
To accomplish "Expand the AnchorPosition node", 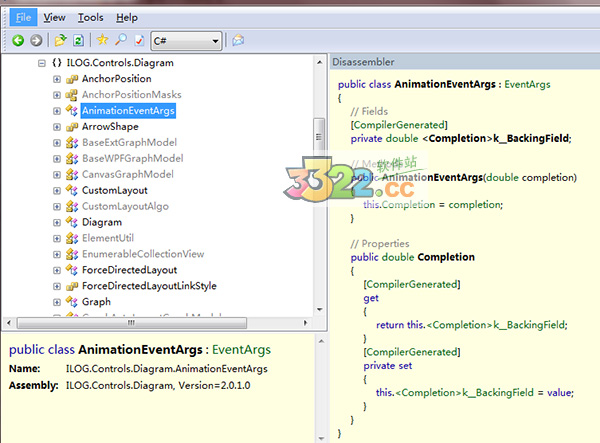I will (57, 79).
